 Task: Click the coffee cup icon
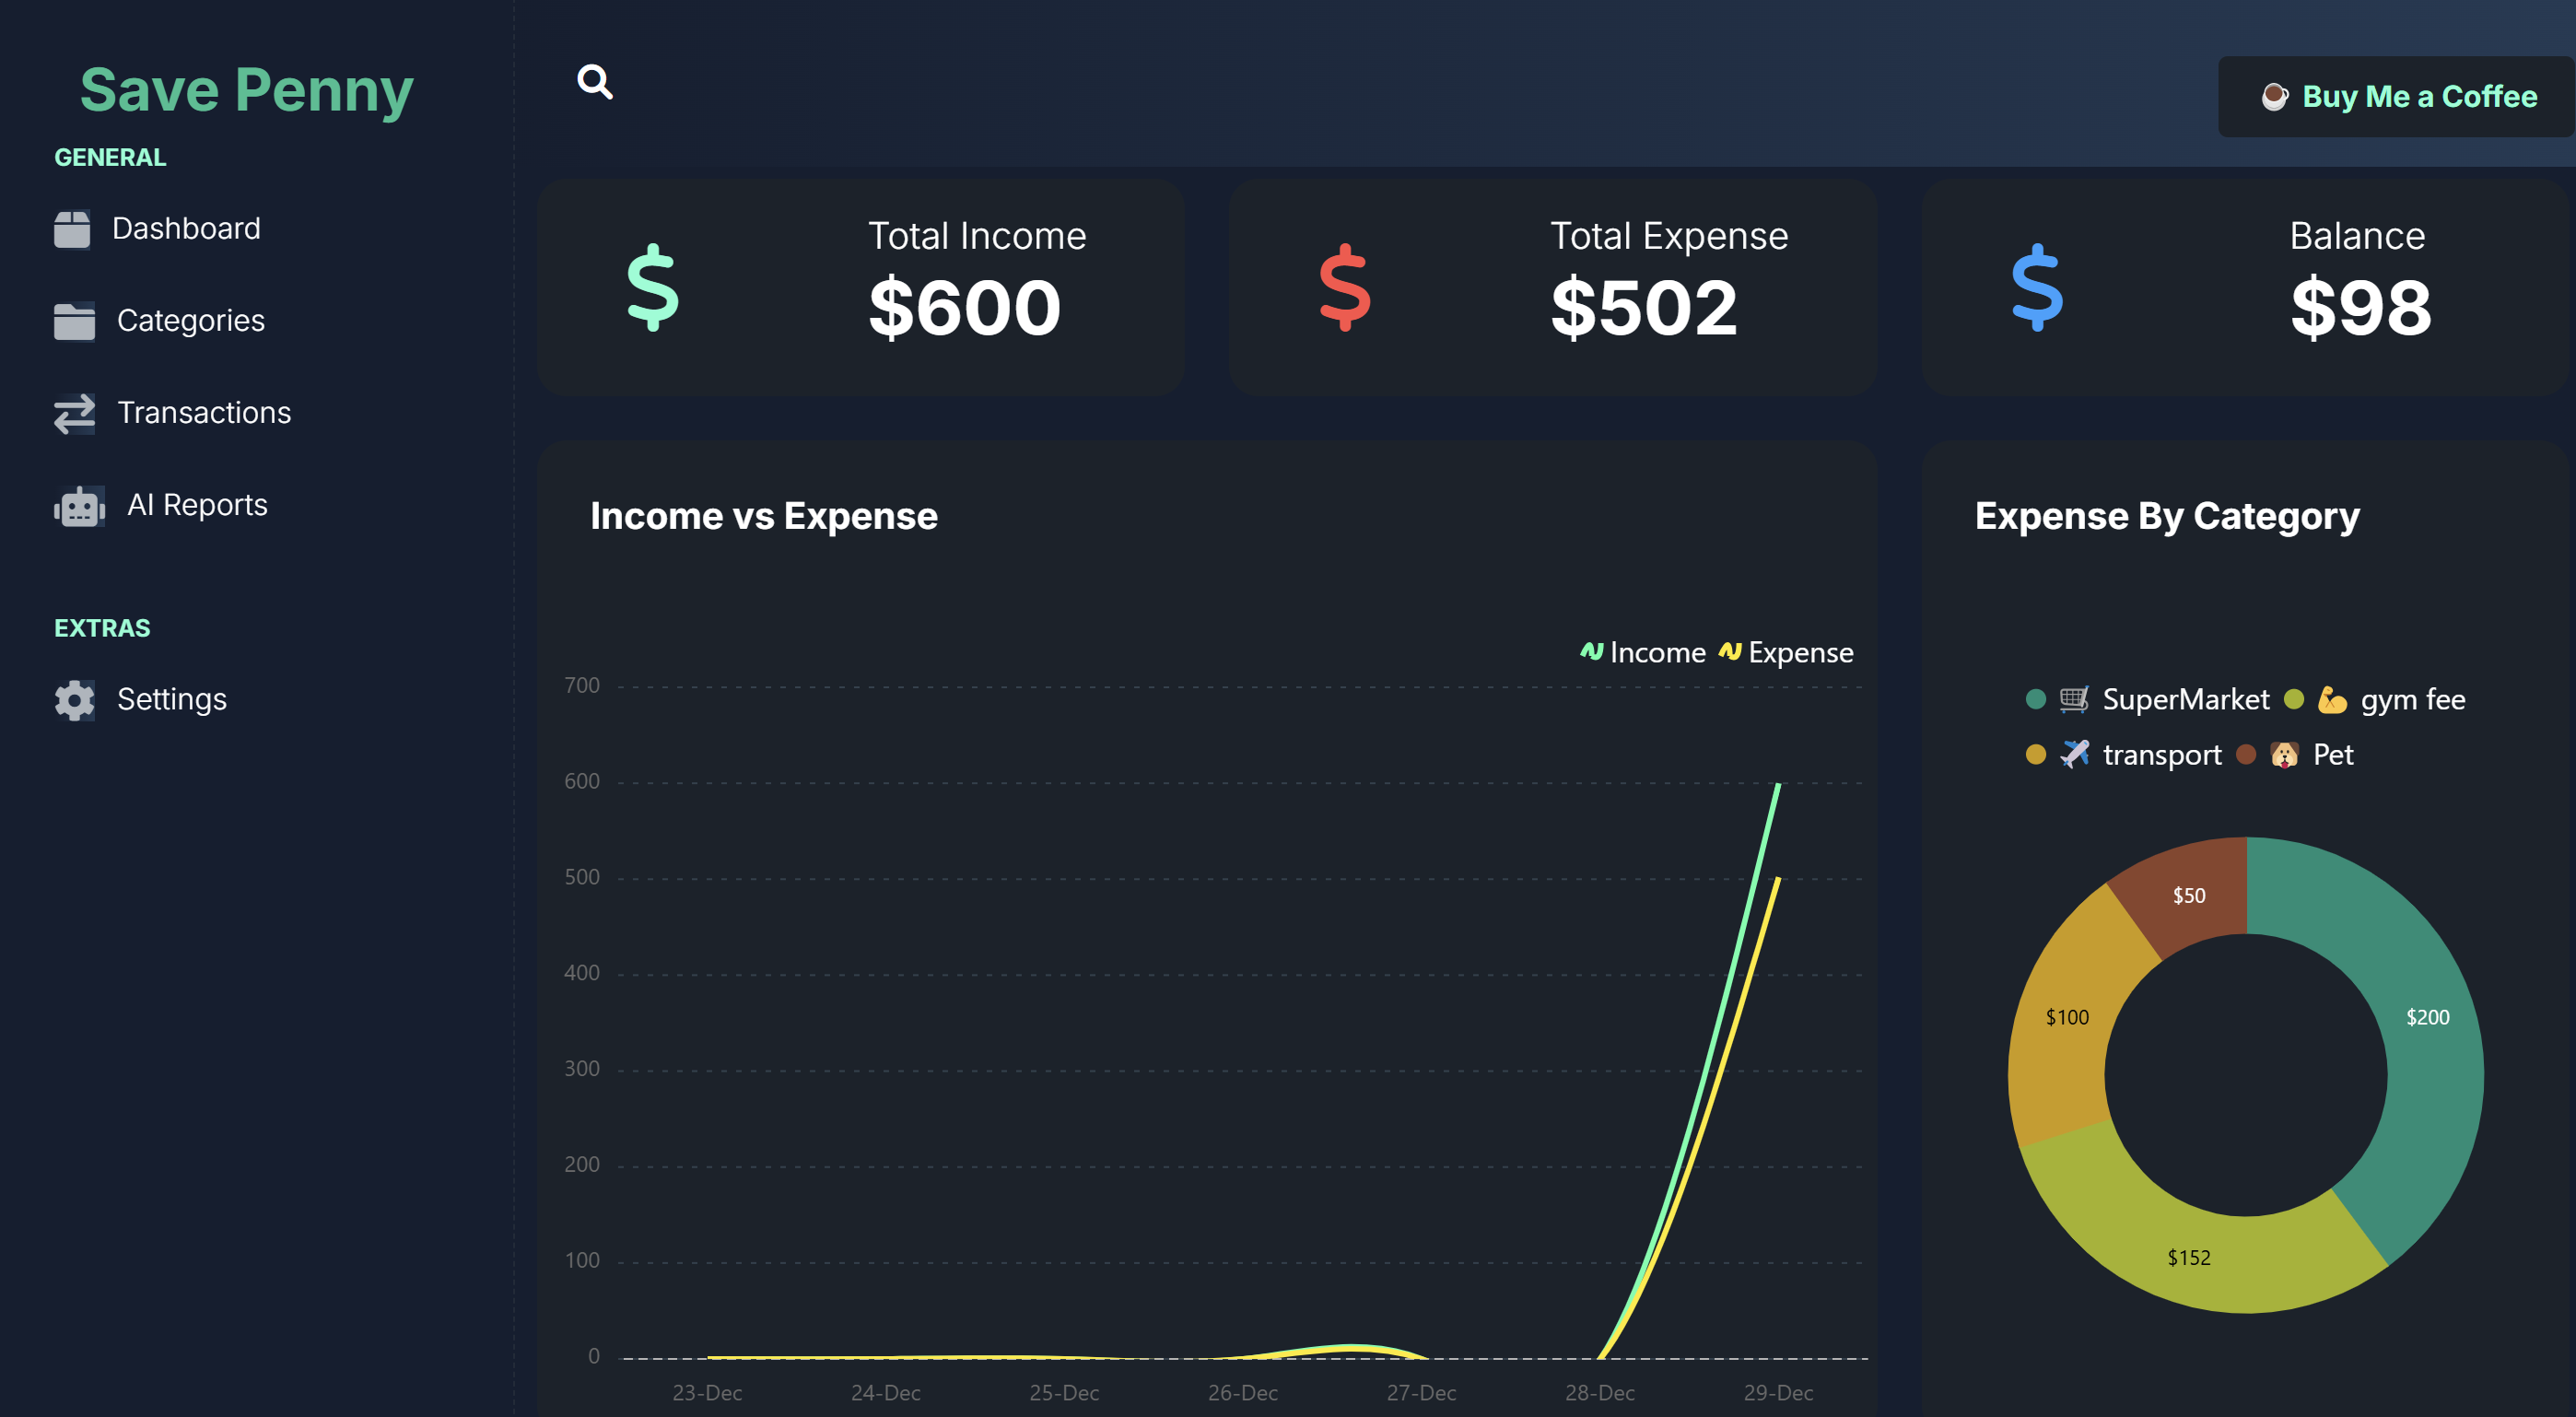click(2275, 97)
